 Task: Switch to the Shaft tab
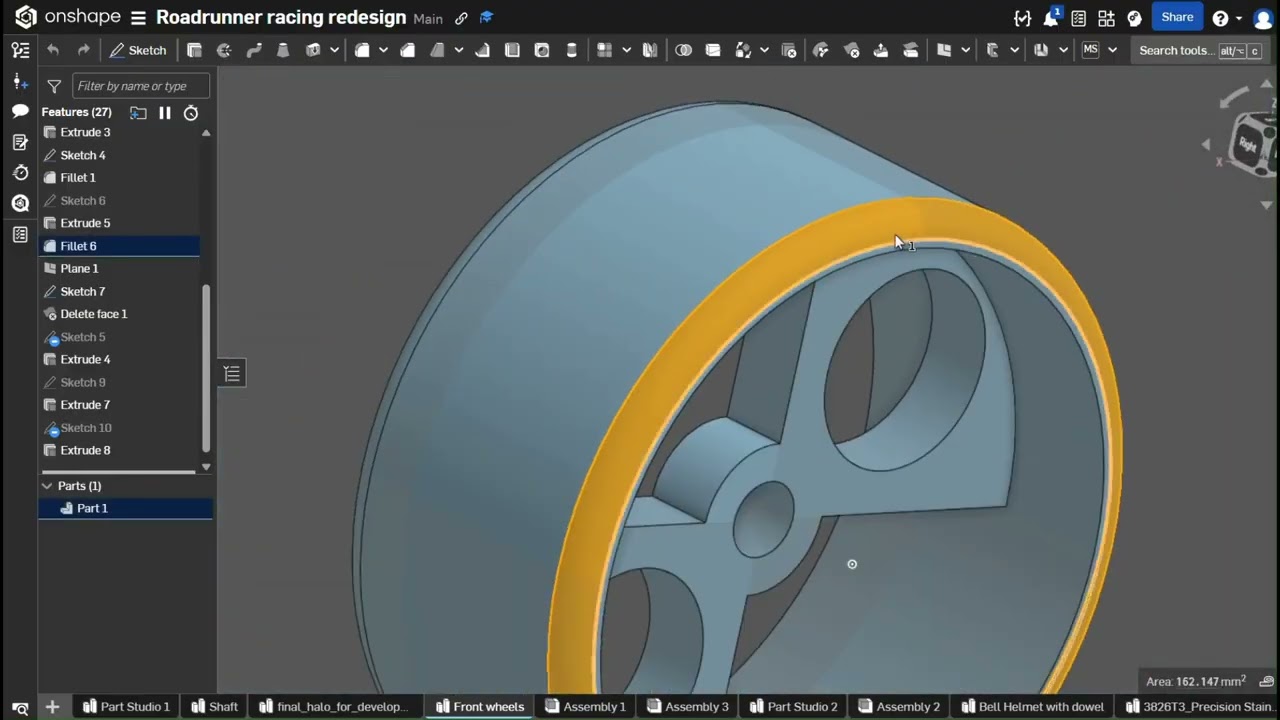pyautogui.click(x=214, y=706)
